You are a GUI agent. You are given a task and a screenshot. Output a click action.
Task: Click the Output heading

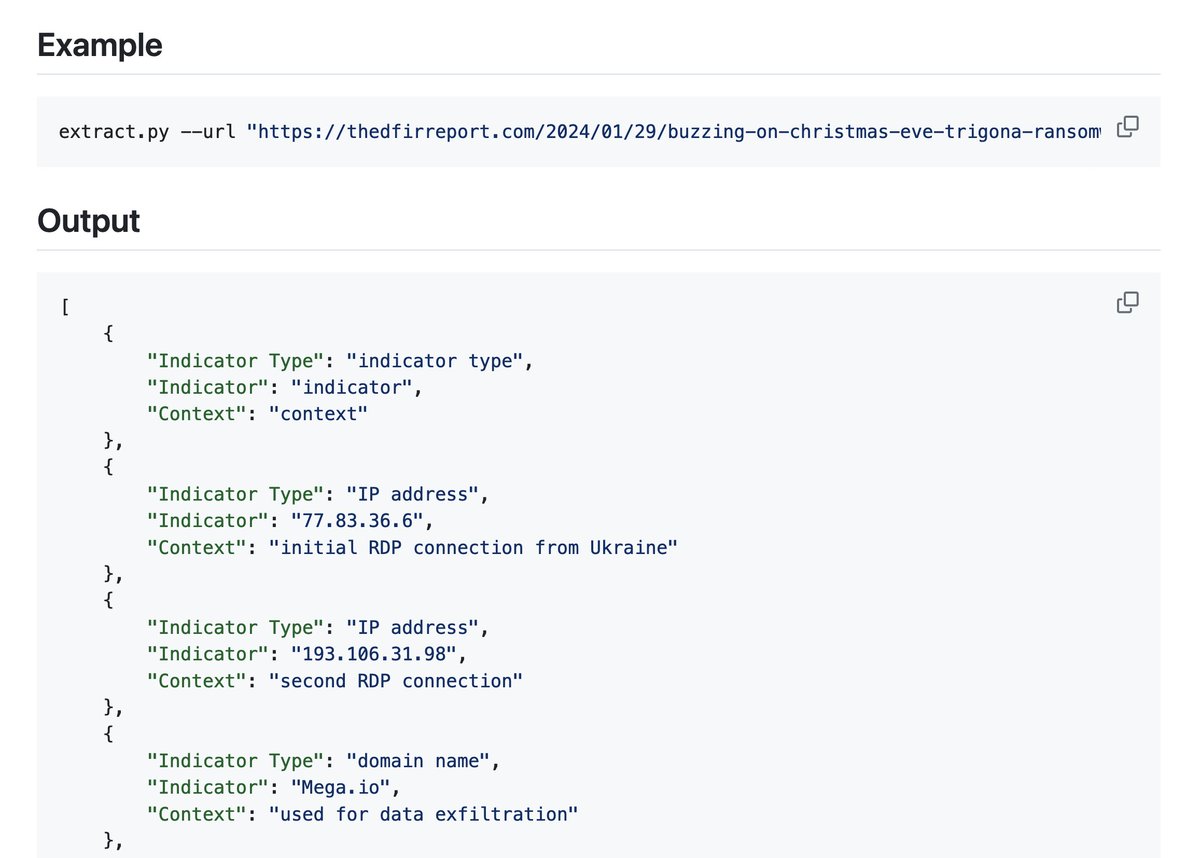coord(88,221)
